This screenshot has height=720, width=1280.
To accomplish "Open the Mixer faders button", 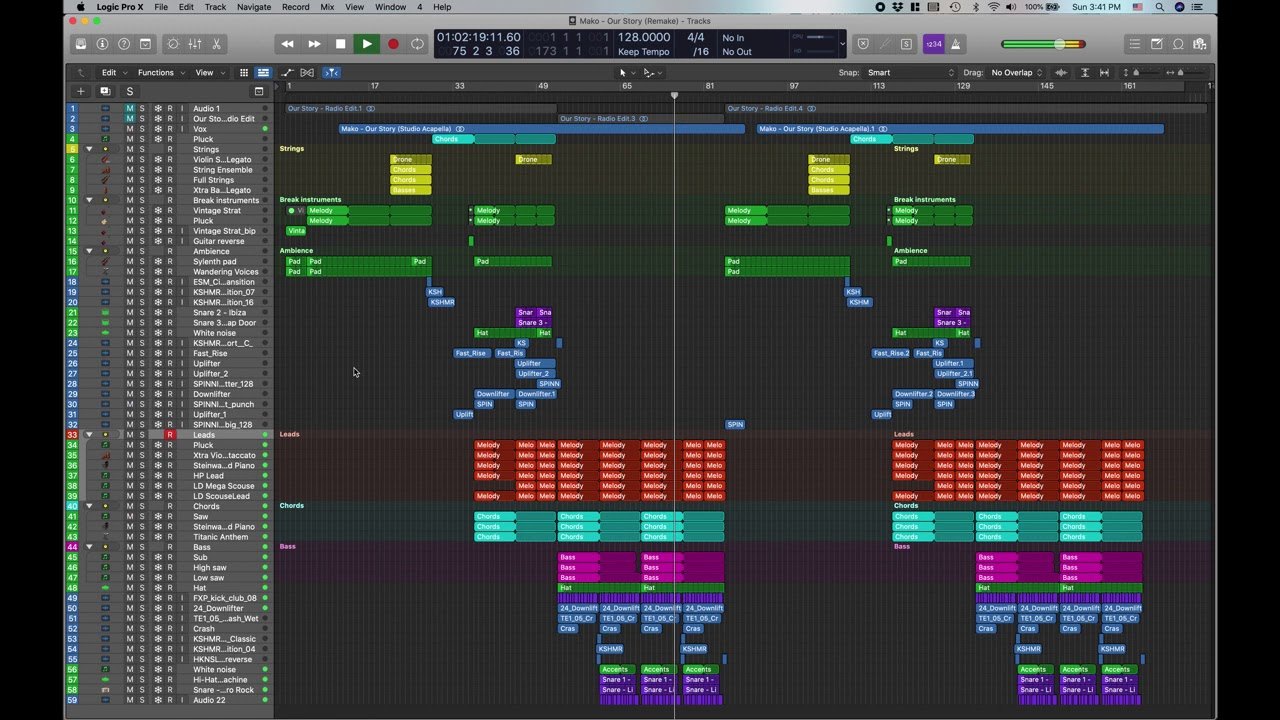I will [195, 44].
